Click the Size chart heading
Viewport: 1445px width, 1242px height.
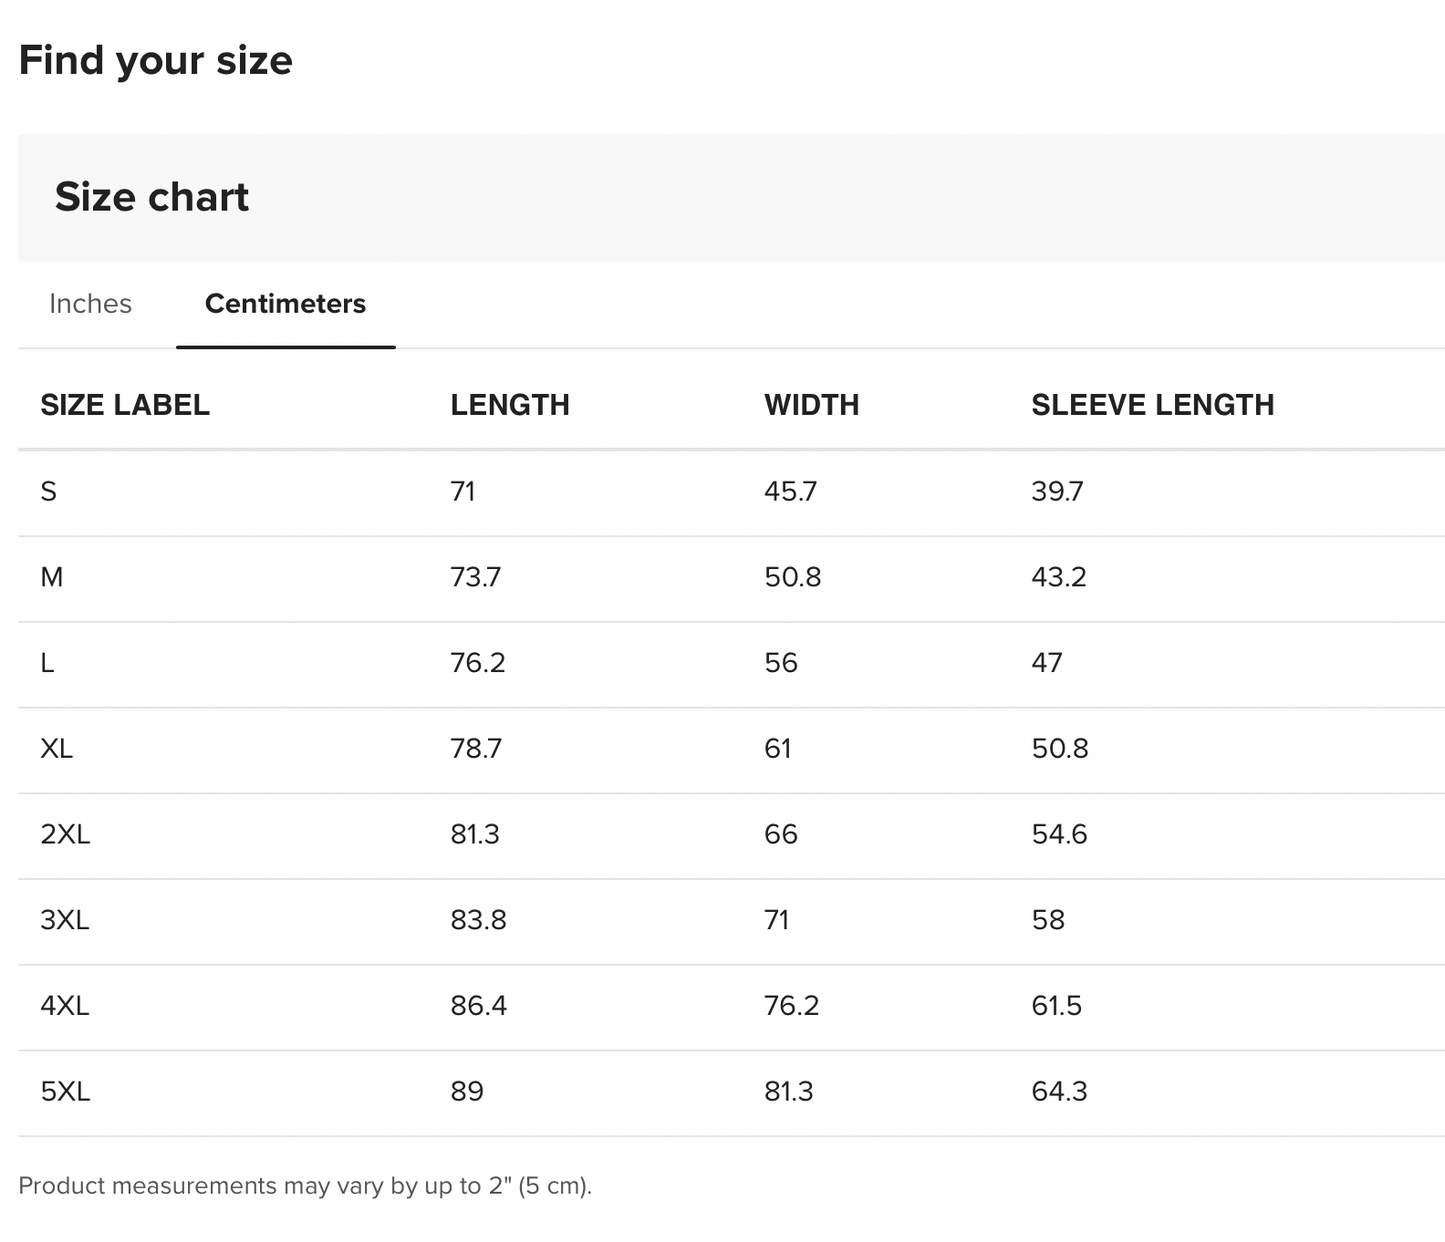click(x=152, y=197)
